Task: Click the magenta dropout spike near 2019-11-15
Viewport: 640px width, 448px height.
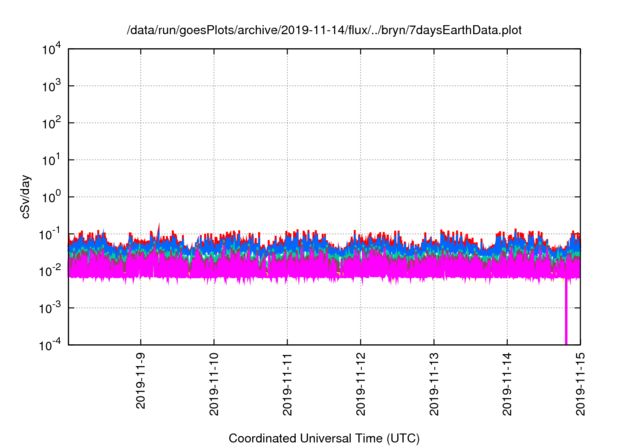Action: (566, 312)
